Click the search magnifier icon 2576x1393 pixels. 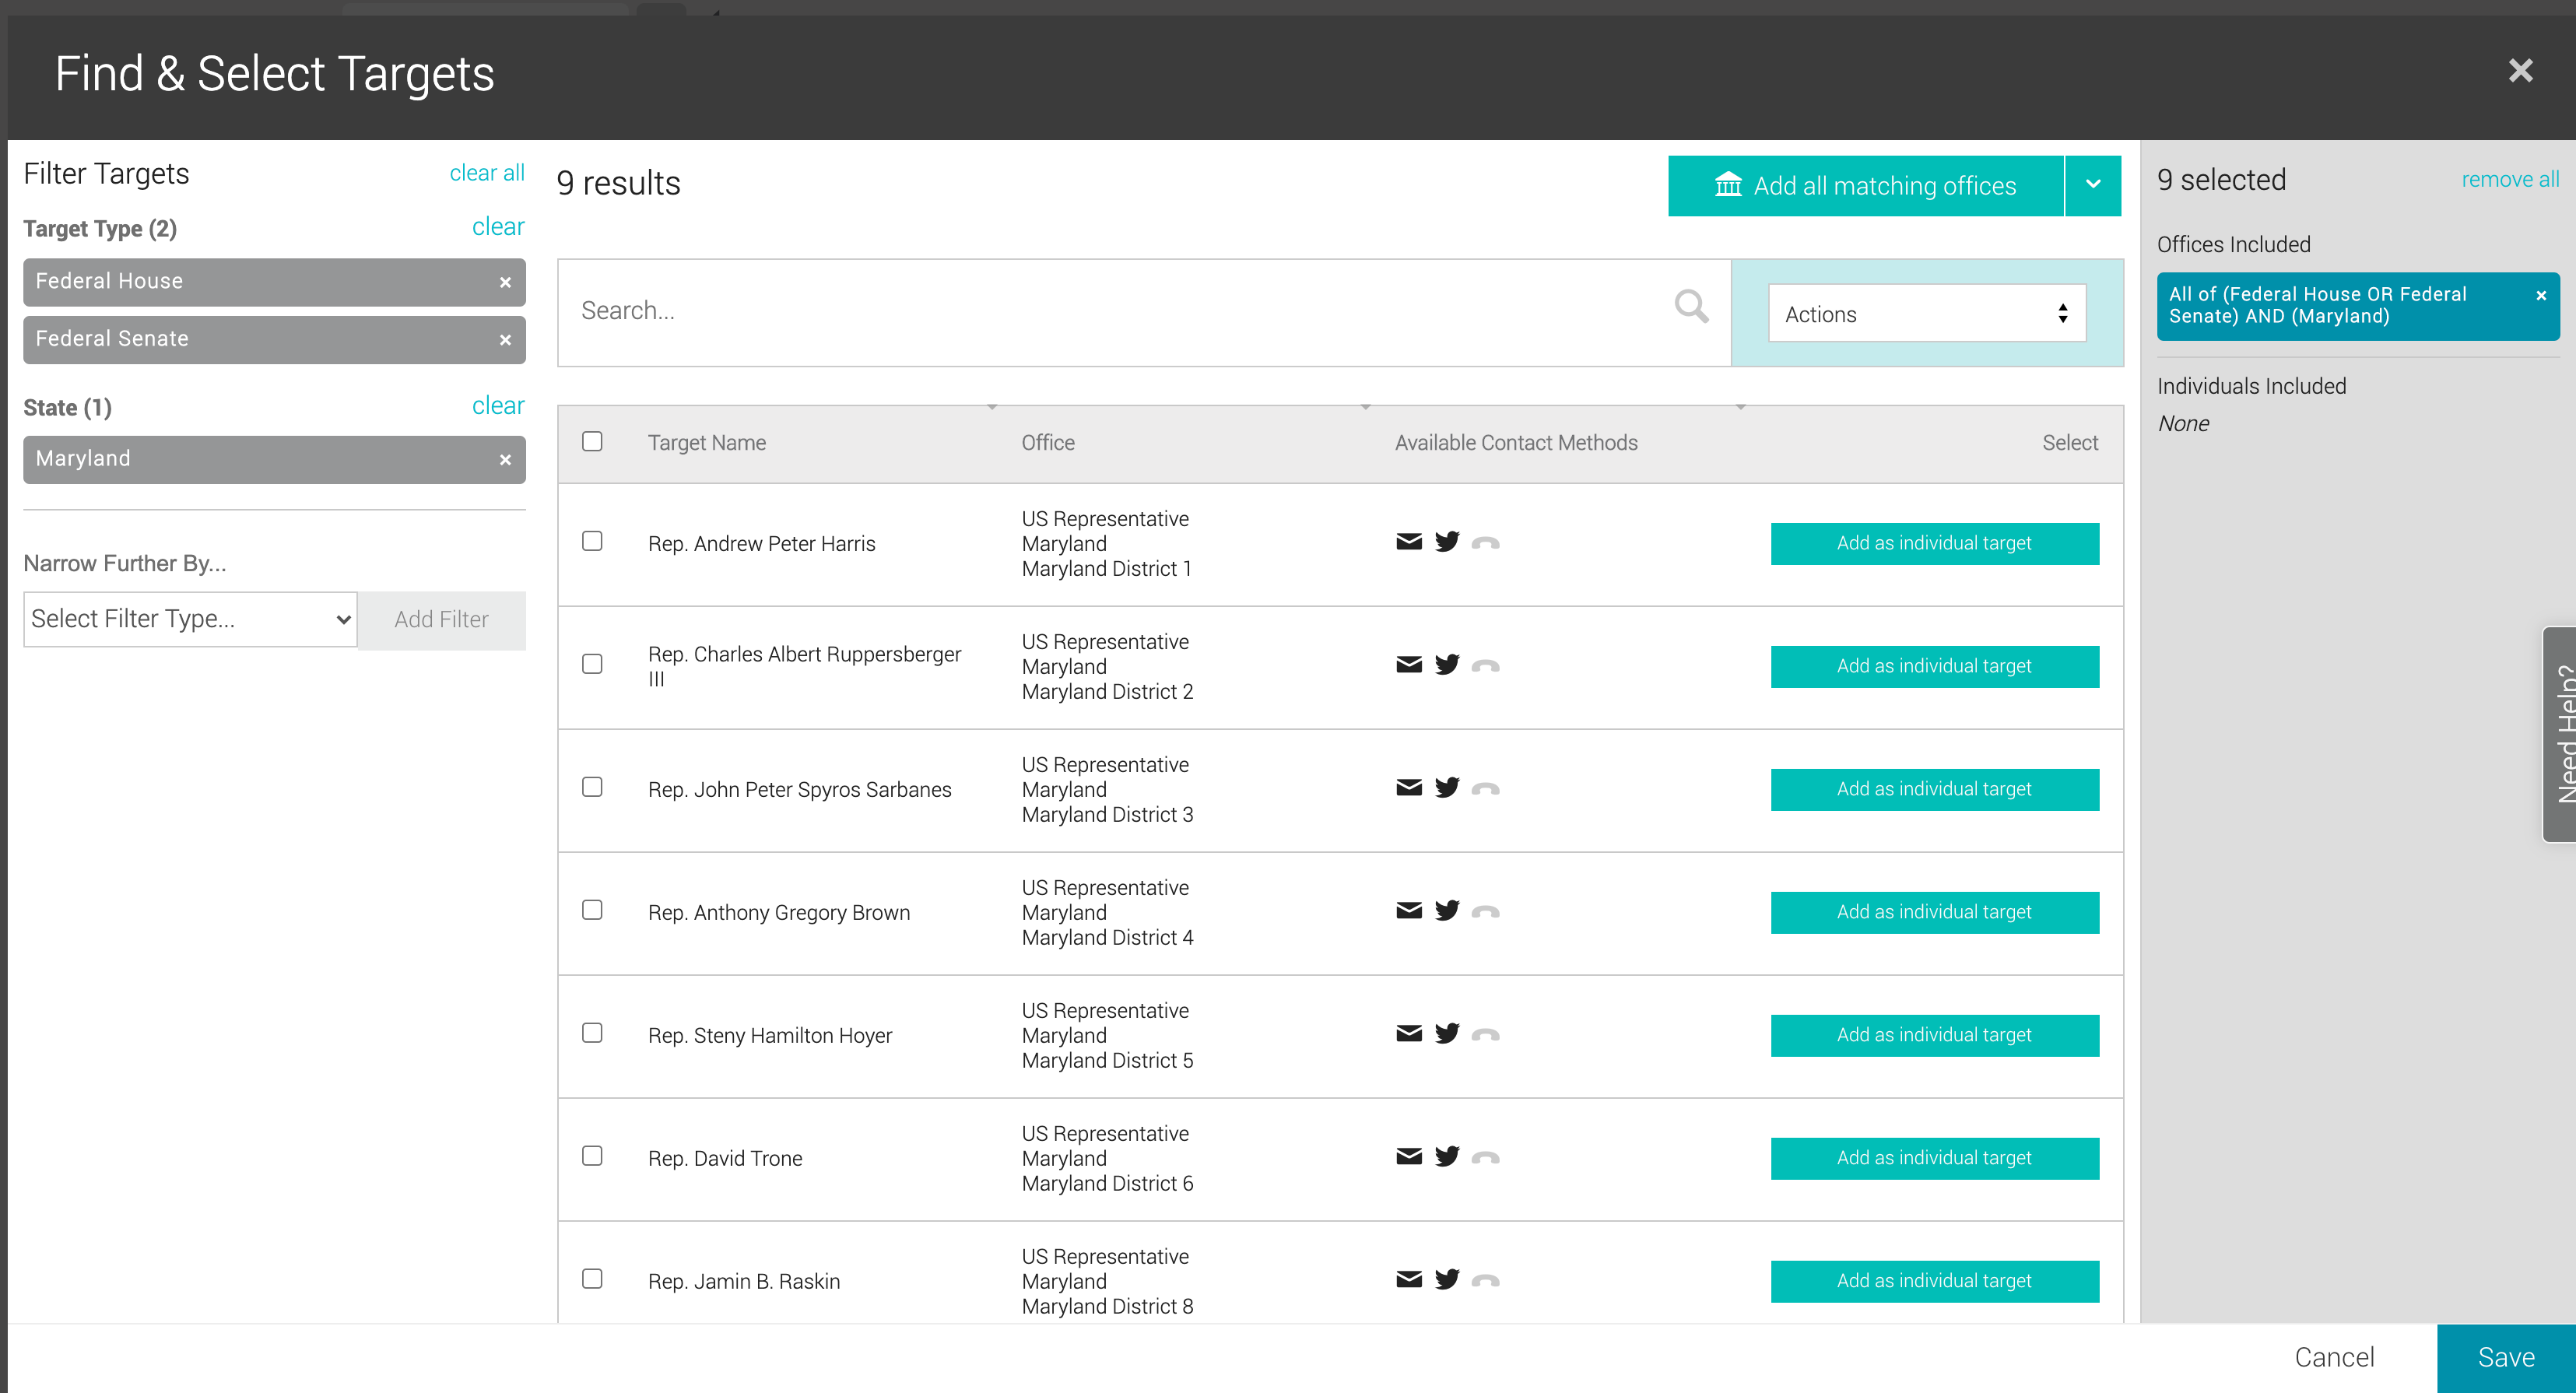tap(1692, 307)
